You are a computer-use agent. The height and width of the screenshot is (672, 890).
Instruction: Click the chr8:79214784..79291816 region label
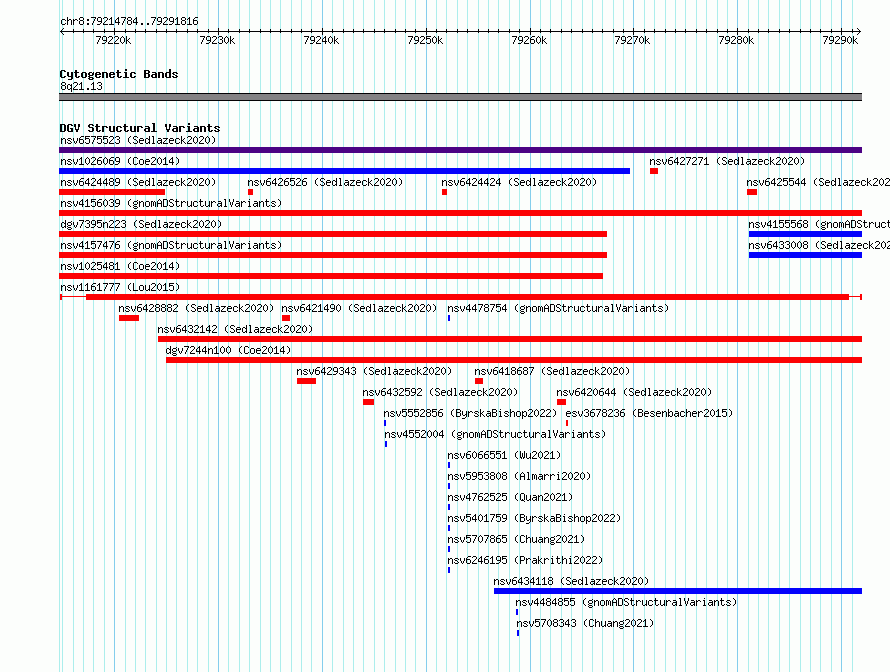tap(129, 21)
